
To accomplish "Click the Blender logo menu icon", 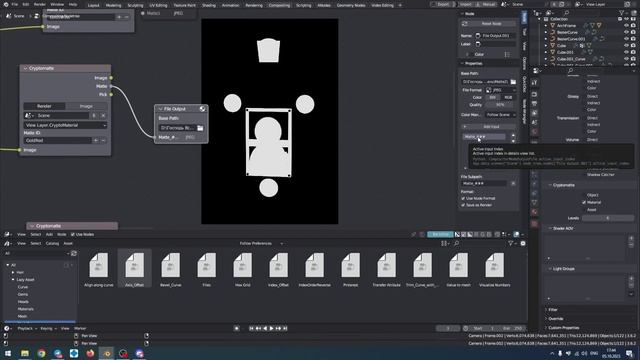I will [6, 4].
